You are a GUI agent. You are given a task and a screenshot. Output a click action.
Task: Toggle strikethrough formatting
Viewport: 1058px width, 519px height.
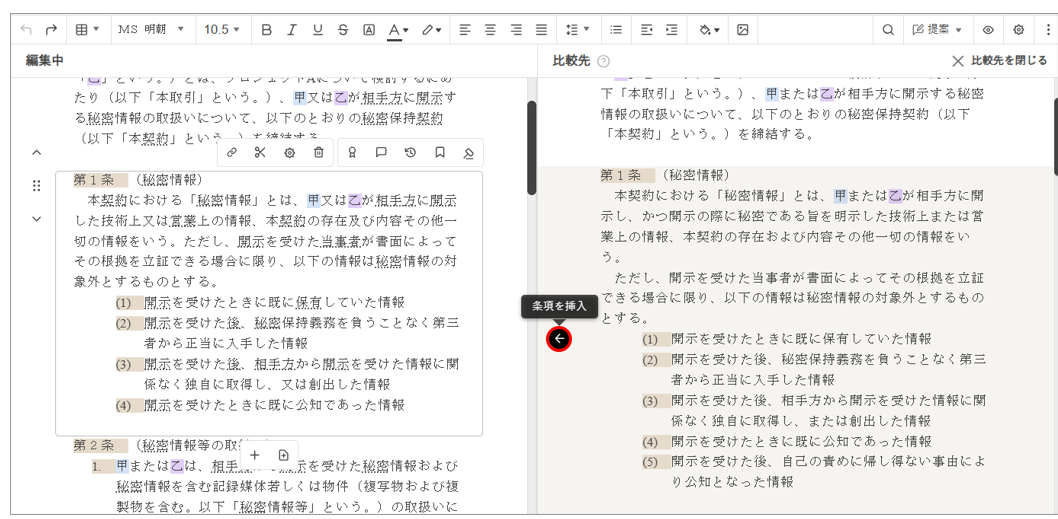point(343,30)
